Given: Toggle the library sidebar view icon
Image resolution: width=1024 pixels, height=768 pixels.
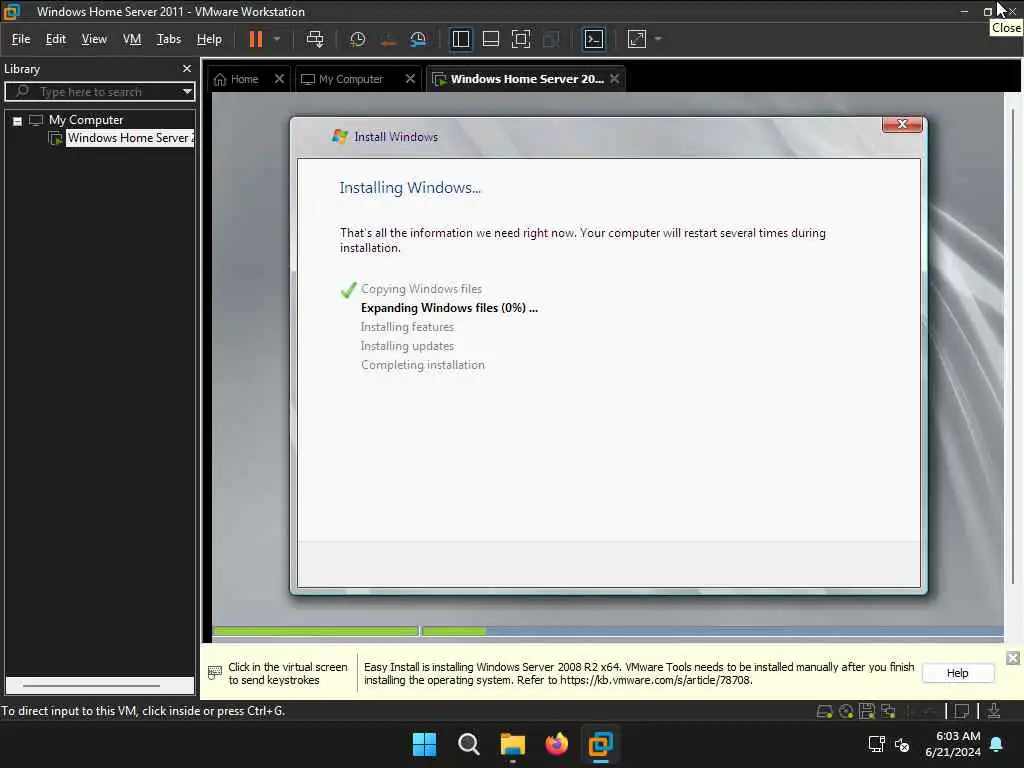Looking at the screenshot, I should [460, 39].
